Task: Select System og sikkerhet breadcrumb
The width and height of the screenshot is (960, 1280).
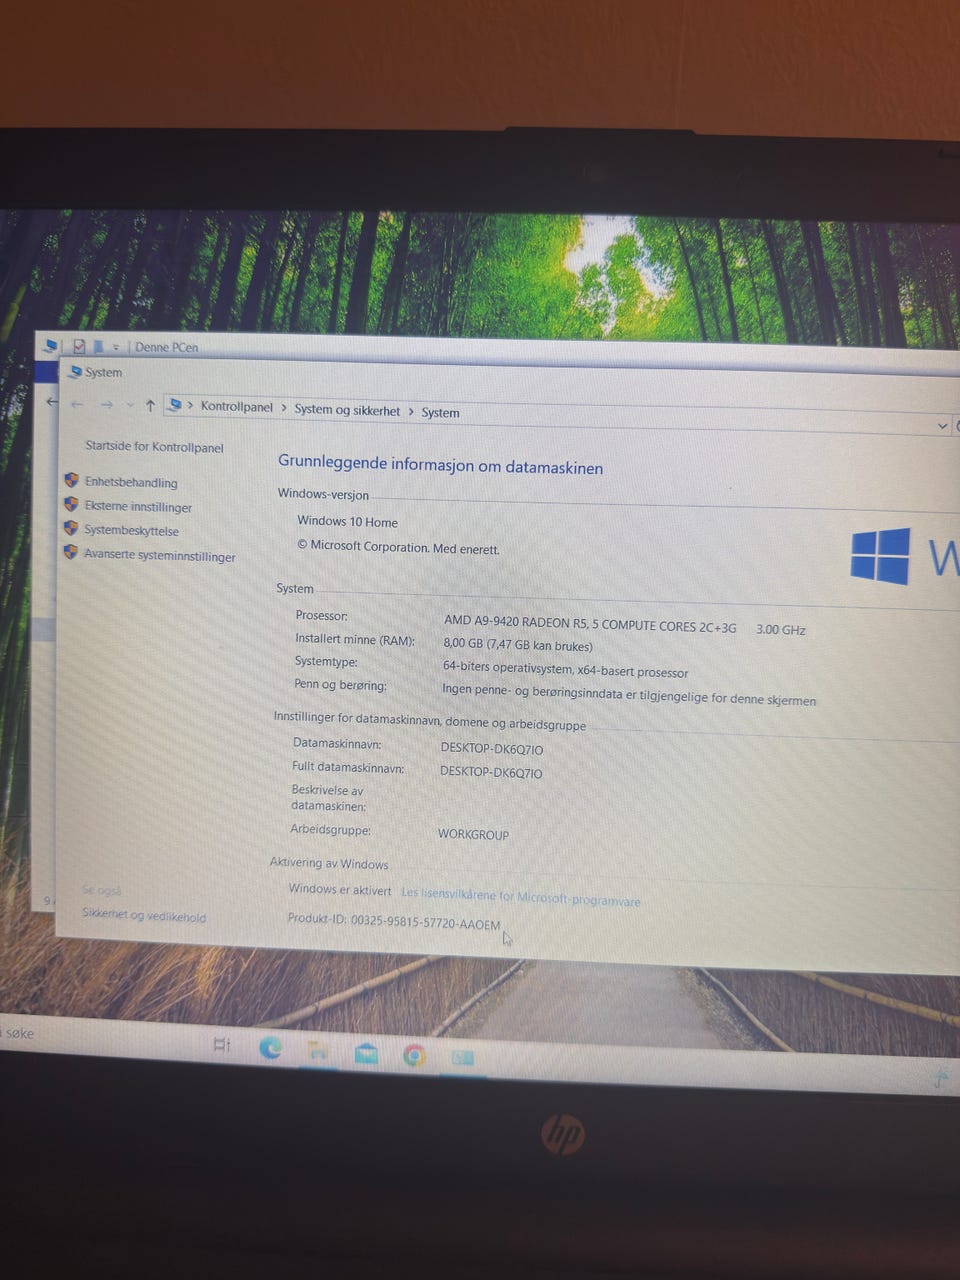Action: (347, 410)
